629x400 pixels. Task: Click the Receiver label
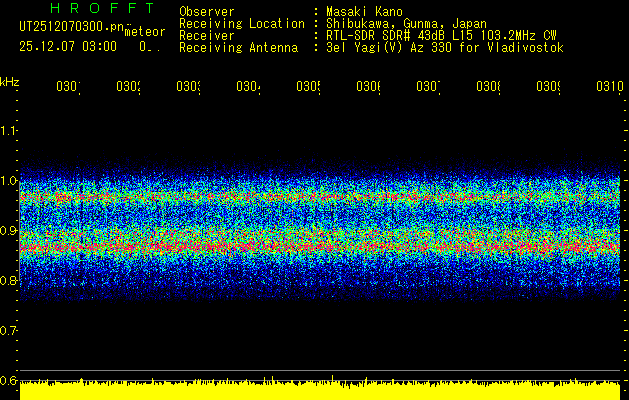point(207,36)
